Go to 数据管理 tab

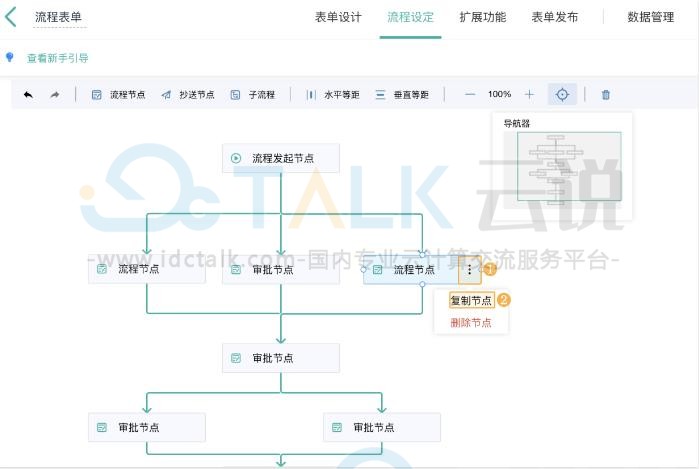pyautogui.click(x=650, y=17)
